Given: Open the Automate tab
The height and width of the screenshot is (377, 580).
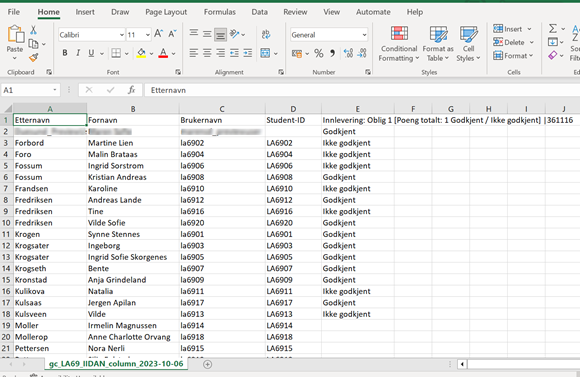Looking at the screenshot, I should [x=373, y=12].
